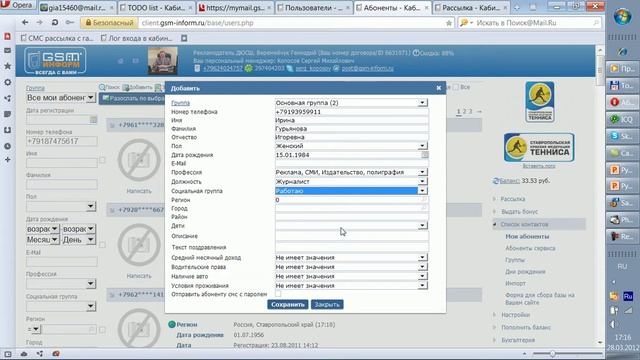Open СМС рассылка bookmark bar link
640x360 pixels.
tap(57, 38)
